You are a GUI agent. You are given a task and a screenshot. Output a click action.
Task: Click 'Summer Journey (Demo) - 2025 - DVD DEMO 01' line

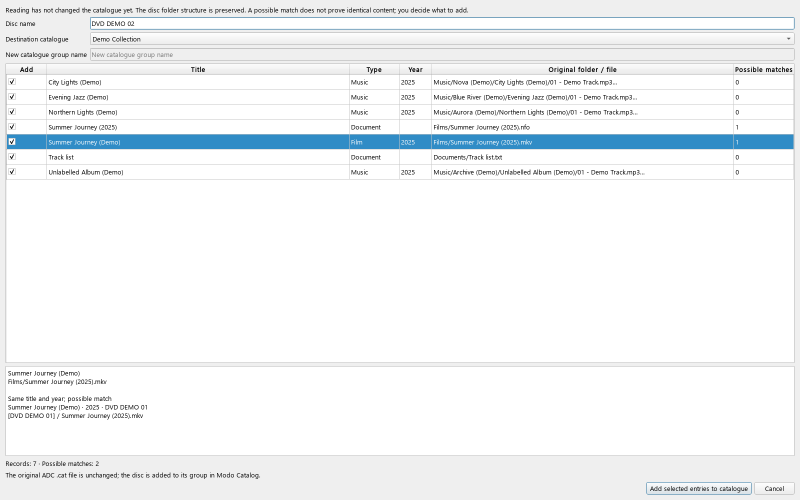tap(78, 407)
